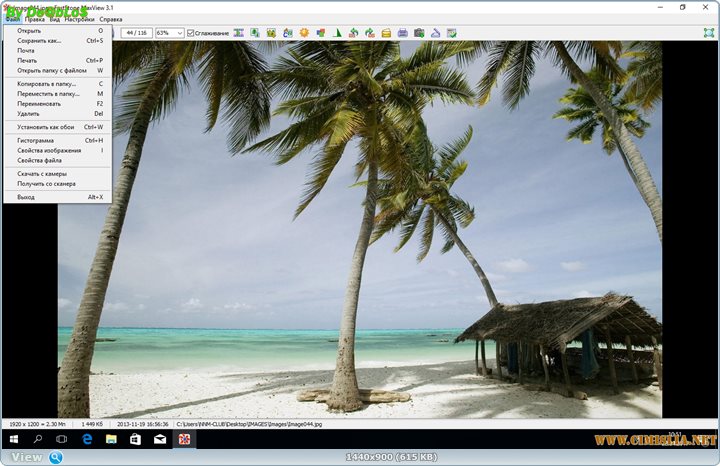Select Почта menu entry
This screenshot has width=720, height=466.
click(57, 51)
